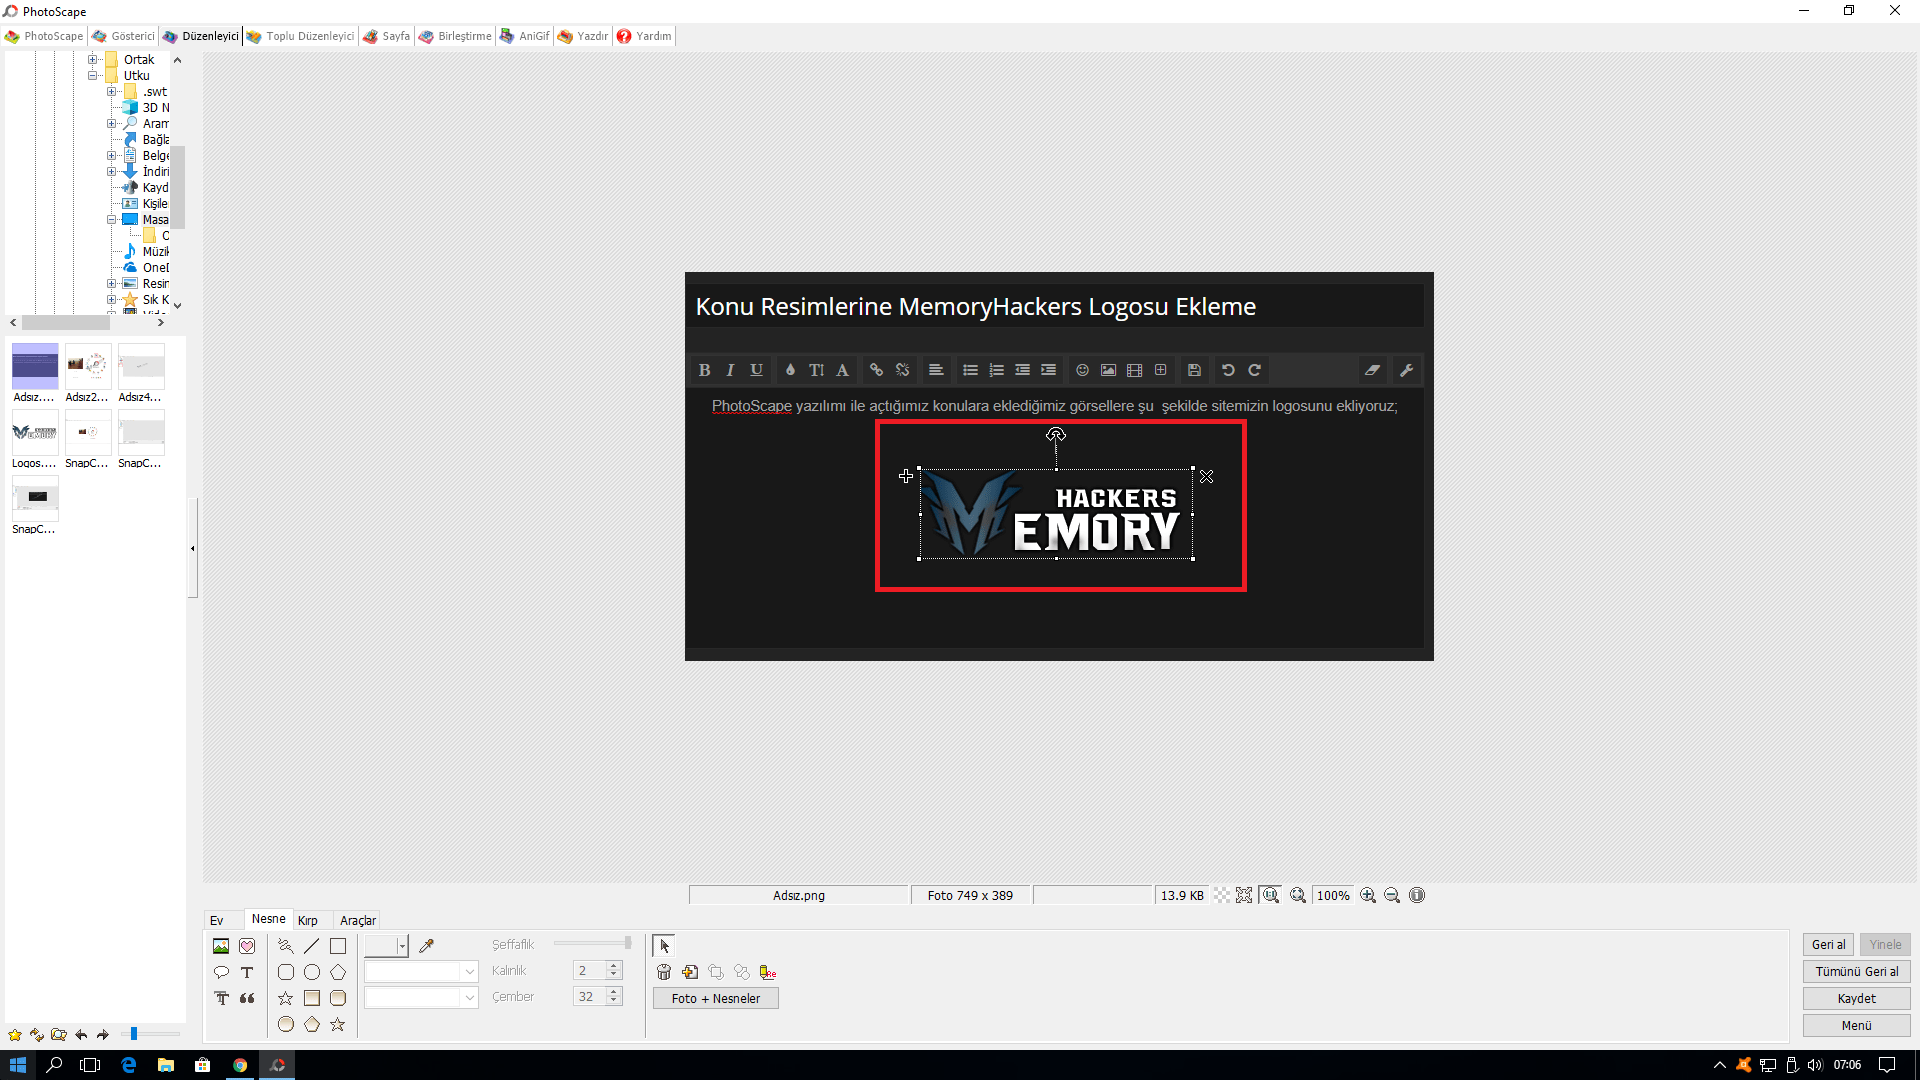Open the image info circle icon
This screenshot has width=1920, height=1080.
1417,896
